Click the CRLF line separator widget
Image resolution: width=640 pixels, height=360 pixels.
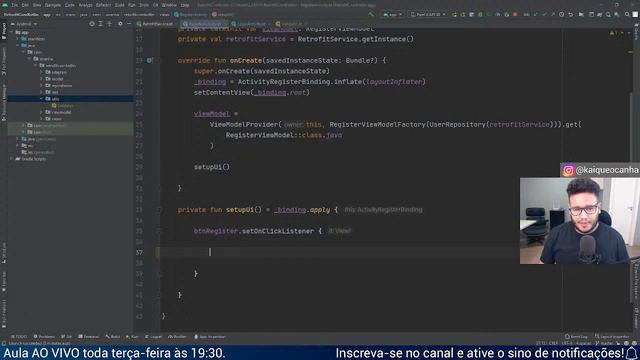[553, 343]
